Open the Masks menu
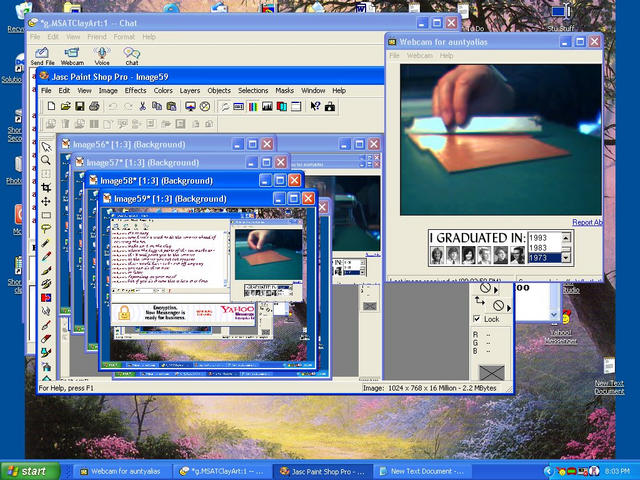640x480 pixels. (x=284, y=91)
